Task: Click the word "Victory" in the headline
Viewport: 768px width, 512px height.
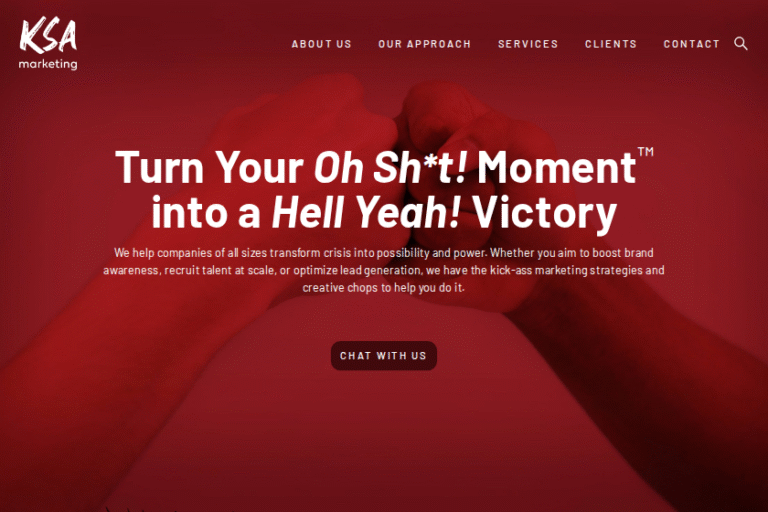Action: click(x=545, y=214)
